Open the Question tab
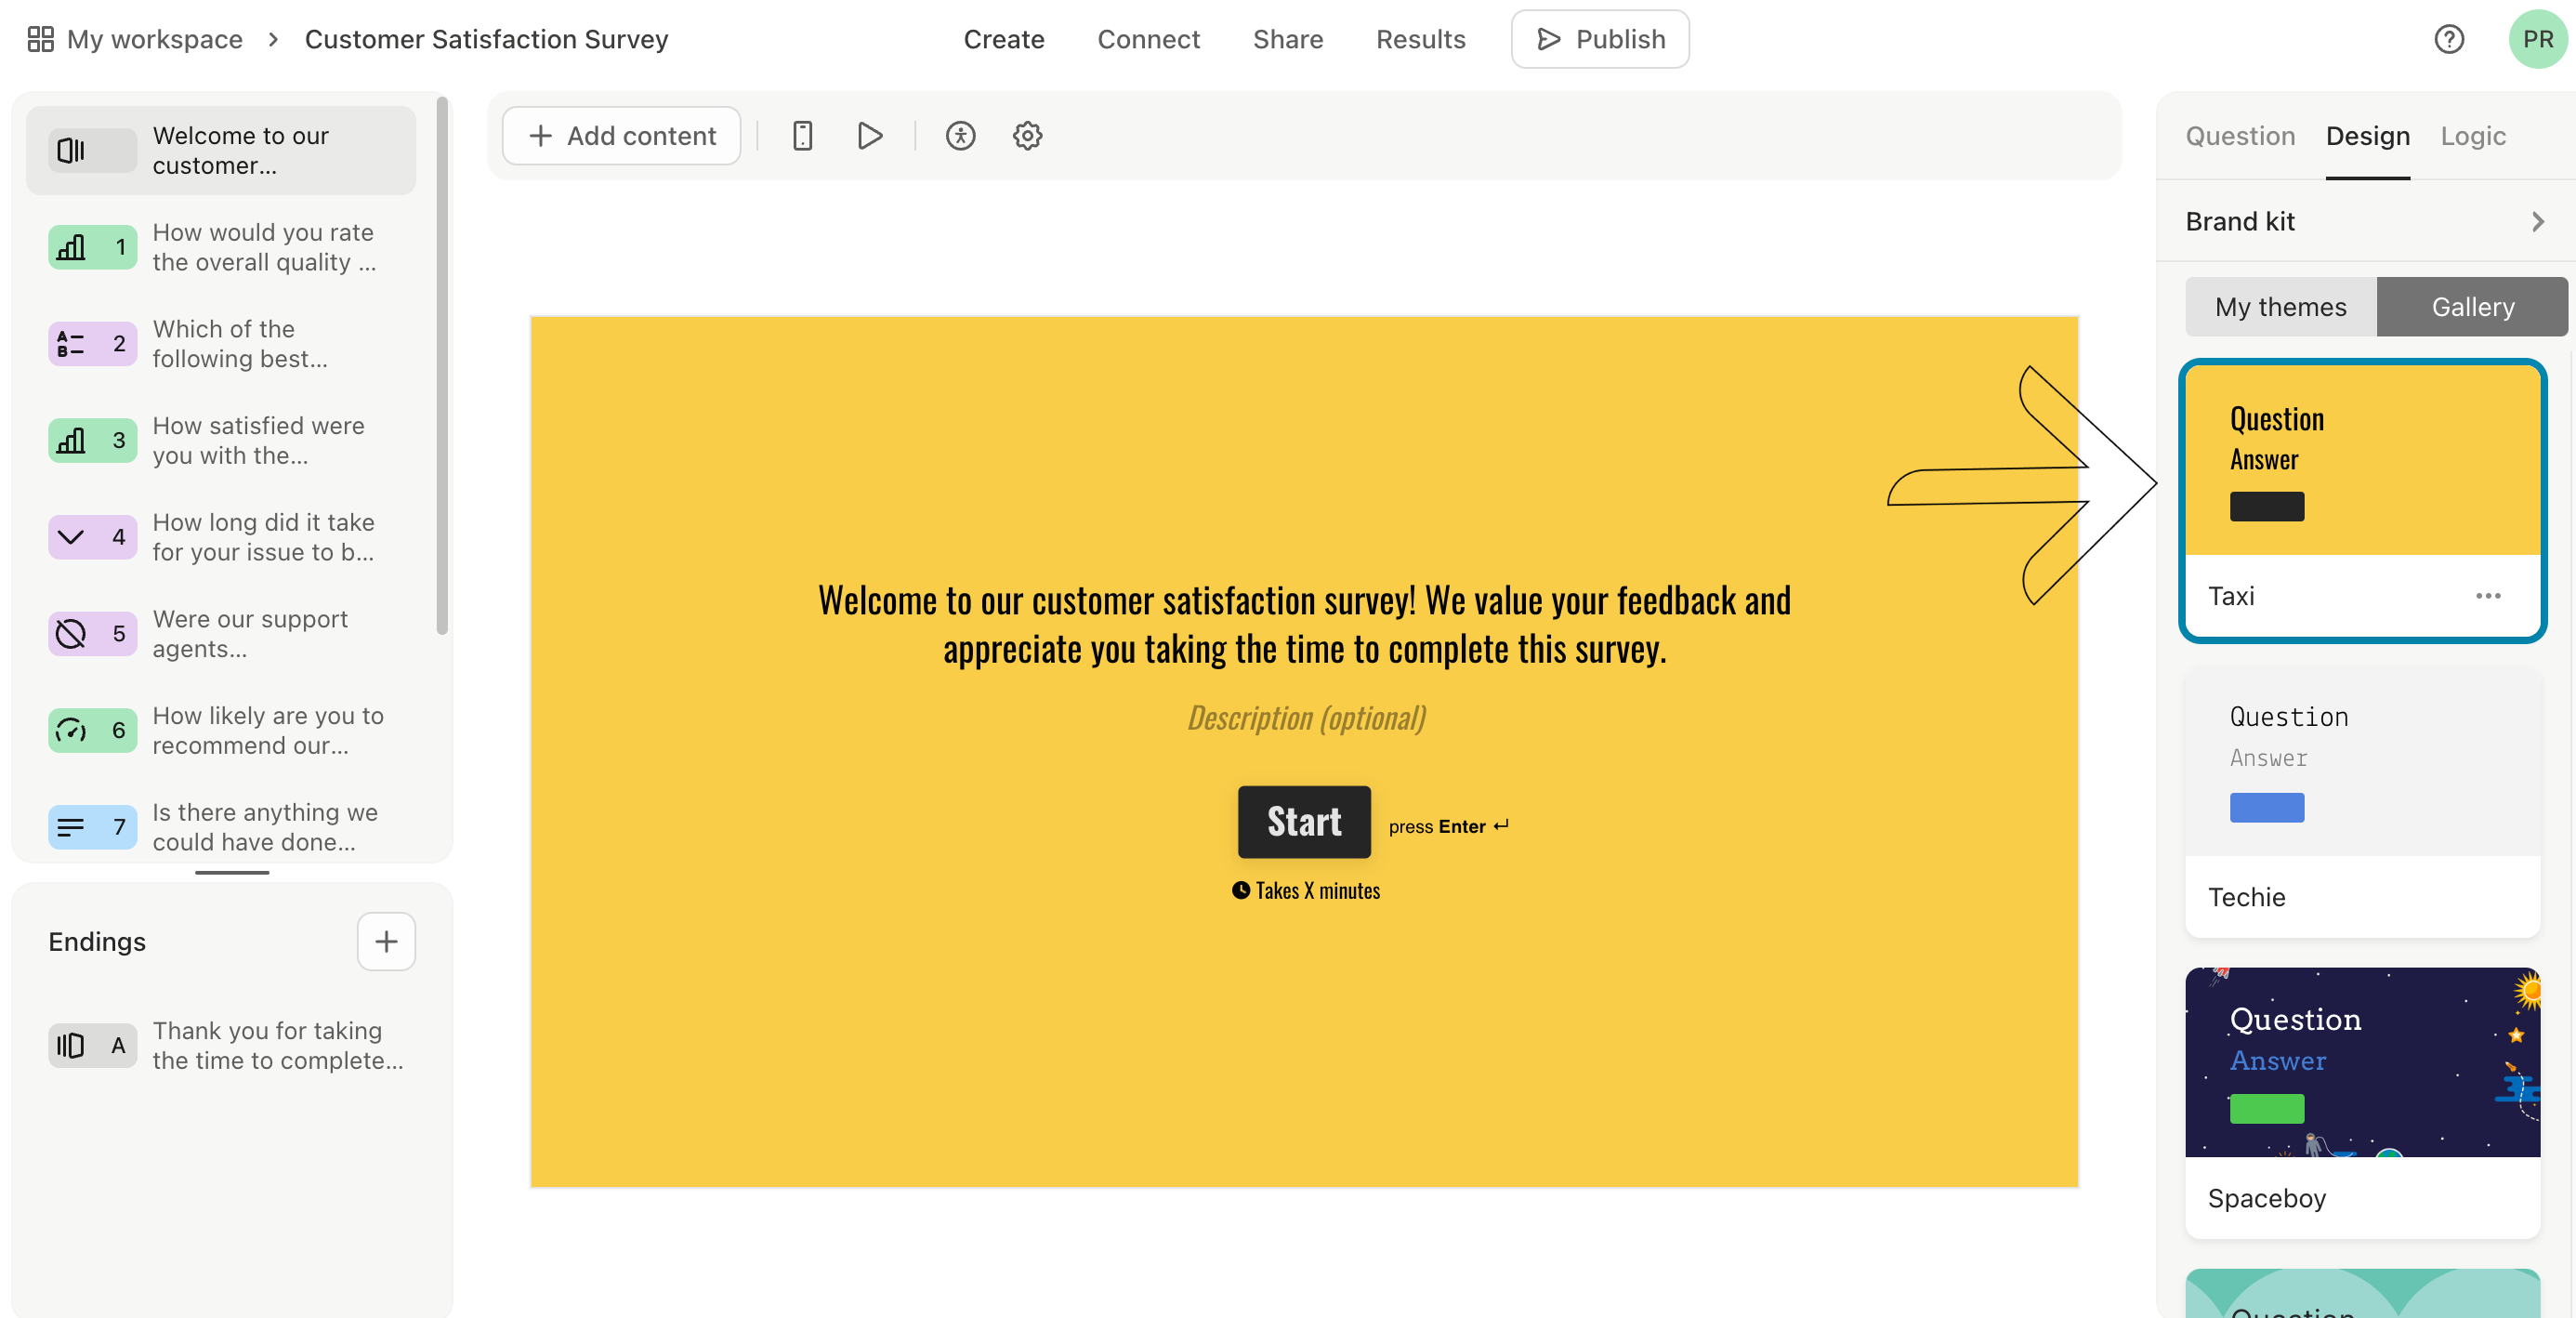The height and width of the screenshot is (1318, 2576). click(2239, 136)
